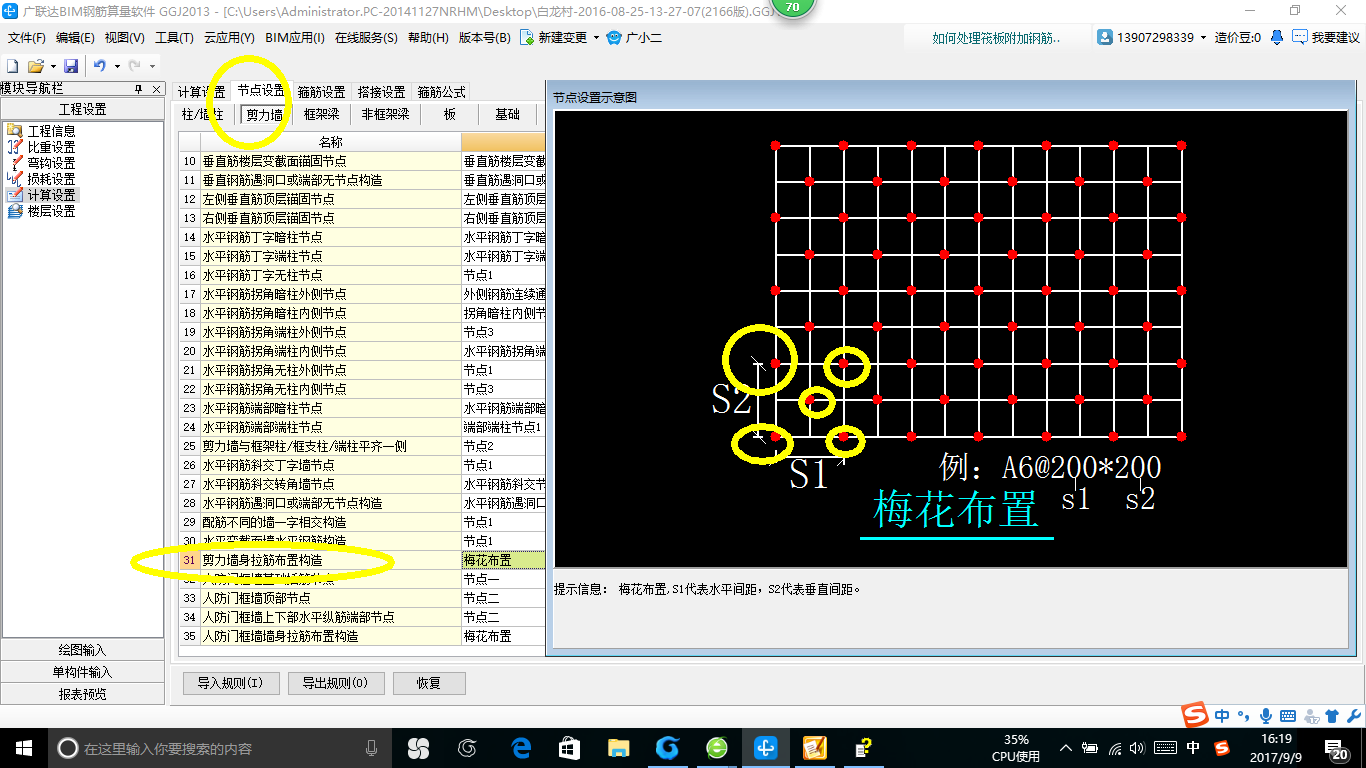Select row 10 垂直筋楼层变截面锚固节点

pos(330,161)
